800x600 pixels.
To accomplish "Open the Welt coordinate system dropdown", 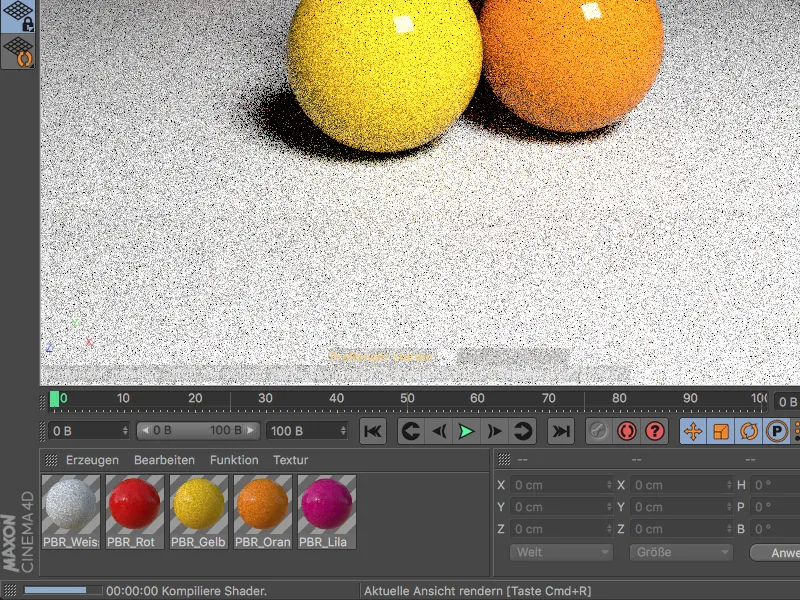I will [560, 552].
